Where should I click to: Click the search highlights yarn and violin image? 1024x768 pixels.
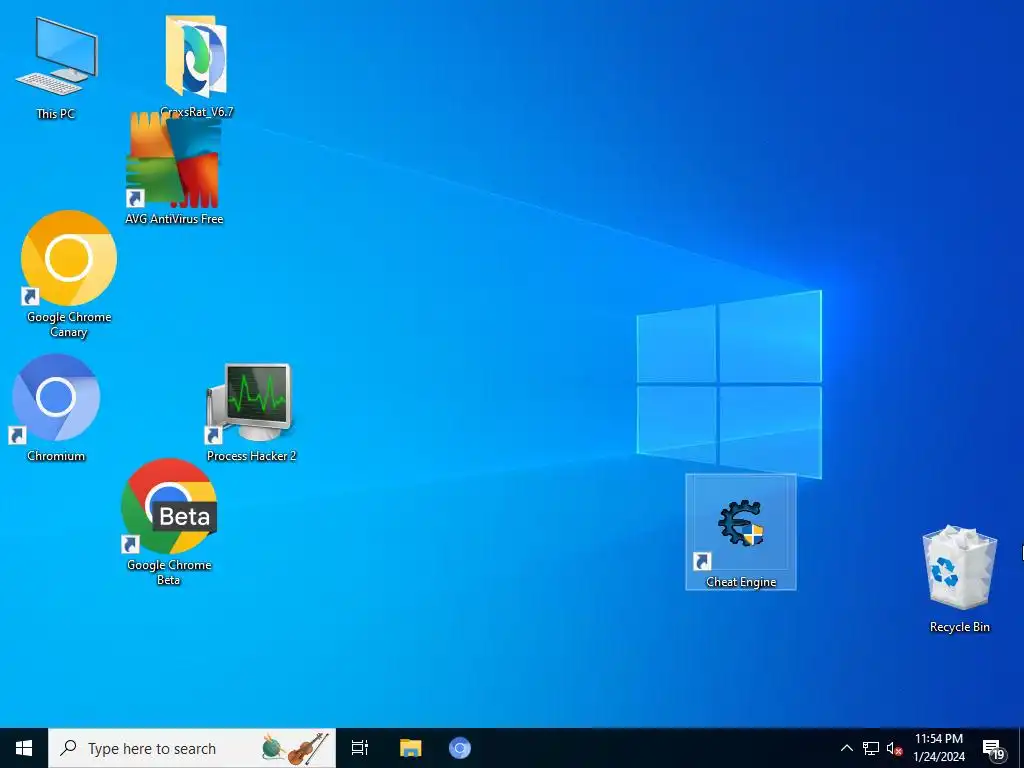click(x=295, y=748)
